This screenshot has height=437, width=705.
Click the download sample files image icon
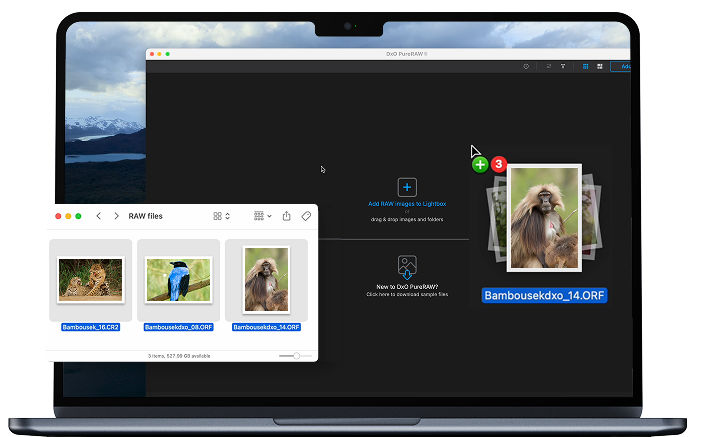[406, 266]
